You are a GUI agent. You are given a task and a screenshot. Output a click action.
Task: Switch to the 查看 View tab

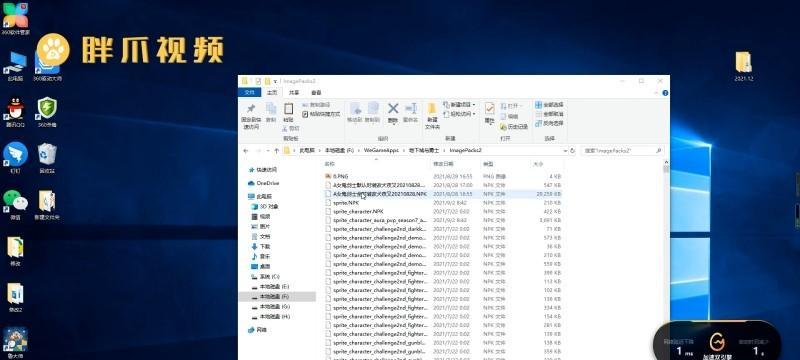coord(316,93)
